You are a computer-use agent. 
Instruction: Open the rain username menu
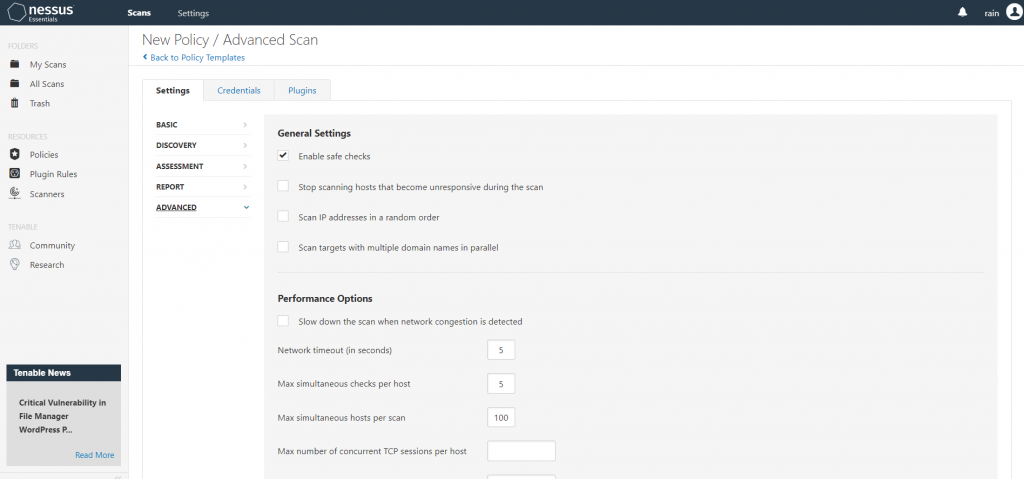tap(991, 13)
